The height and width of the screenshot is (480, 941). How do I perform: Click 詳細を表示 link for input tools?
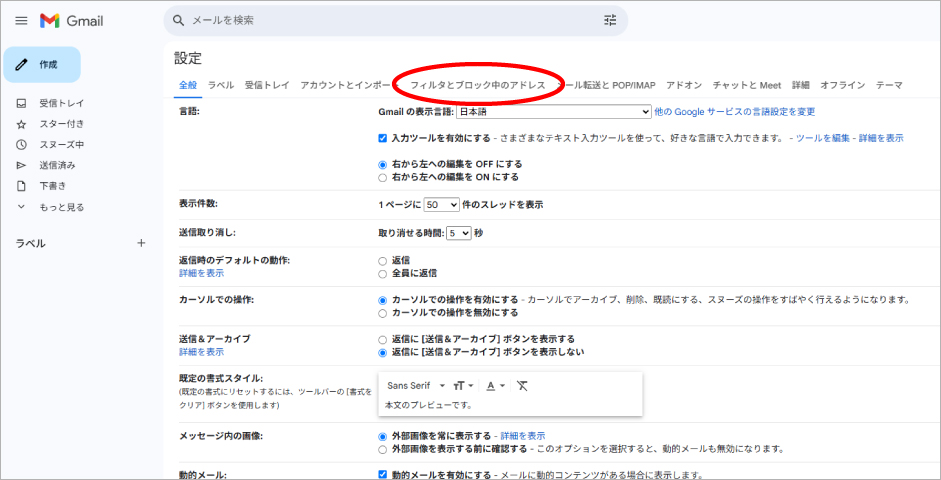coord(881,138)
